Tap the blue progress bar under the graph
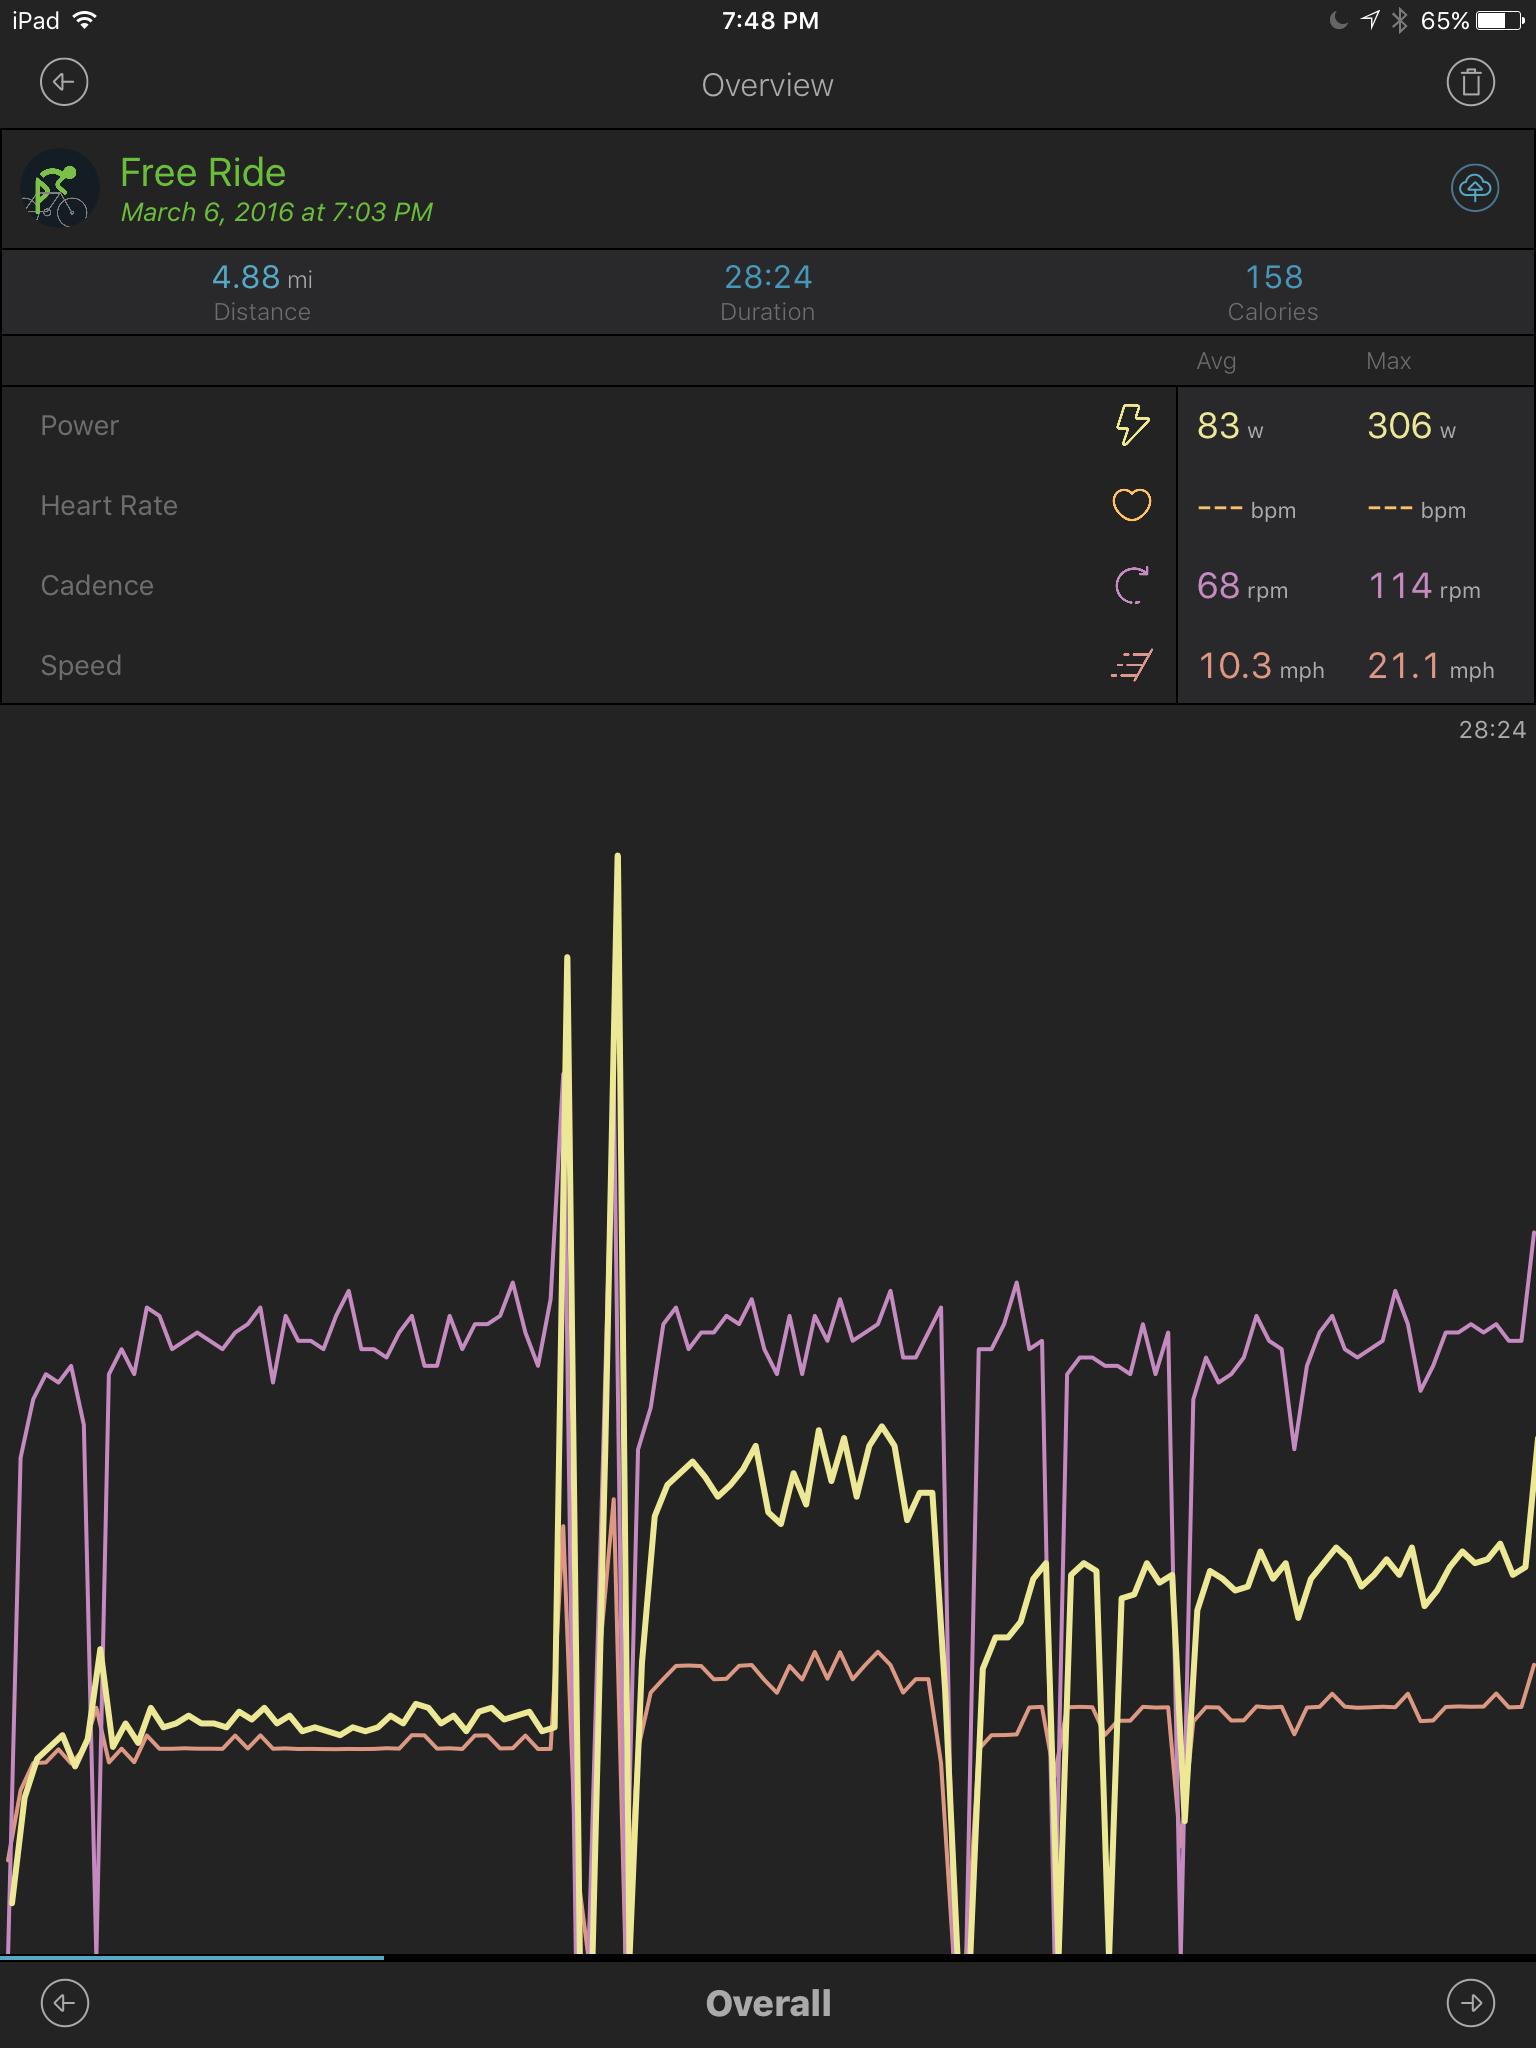Image resolution: width=1536 pixels, height=2048 pixels. click(192, 1957)
